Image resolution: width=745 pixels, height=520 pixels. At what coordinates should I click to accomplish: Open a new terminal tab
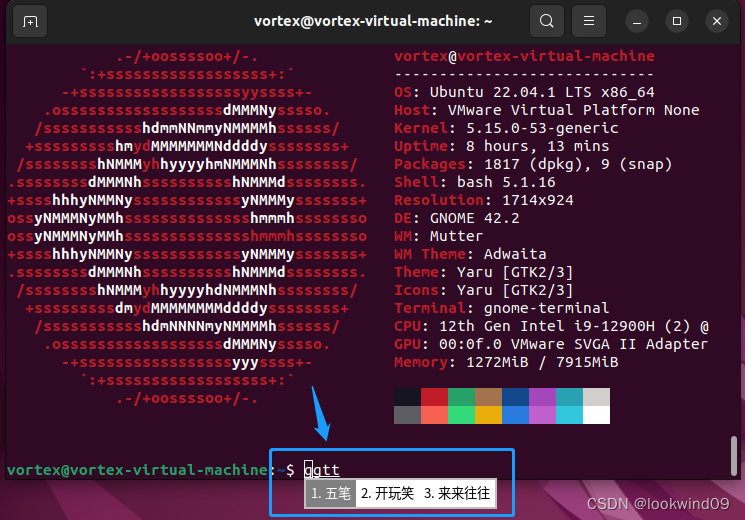(30, 21)
